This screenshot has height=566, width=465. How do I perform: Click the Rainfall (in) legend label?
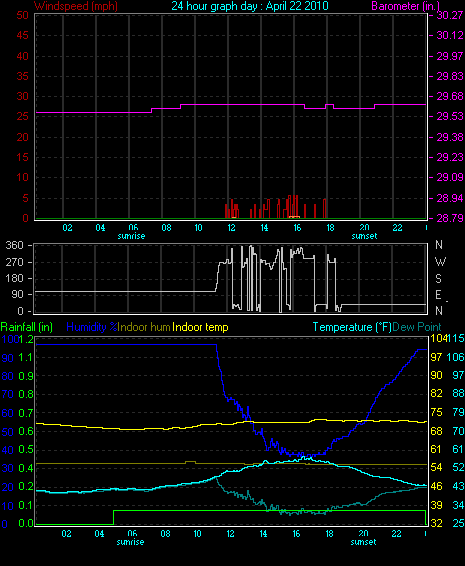pos(27,327)
